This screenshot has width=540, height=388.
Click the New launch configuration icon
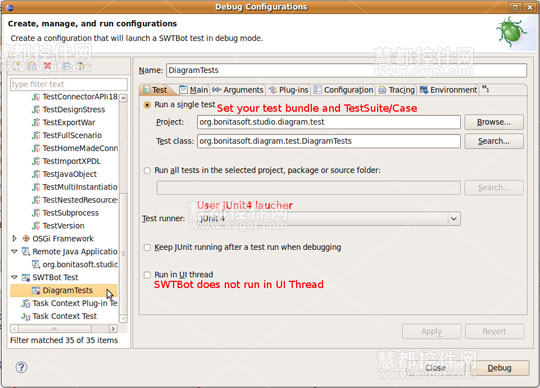(x=17, y=66)
